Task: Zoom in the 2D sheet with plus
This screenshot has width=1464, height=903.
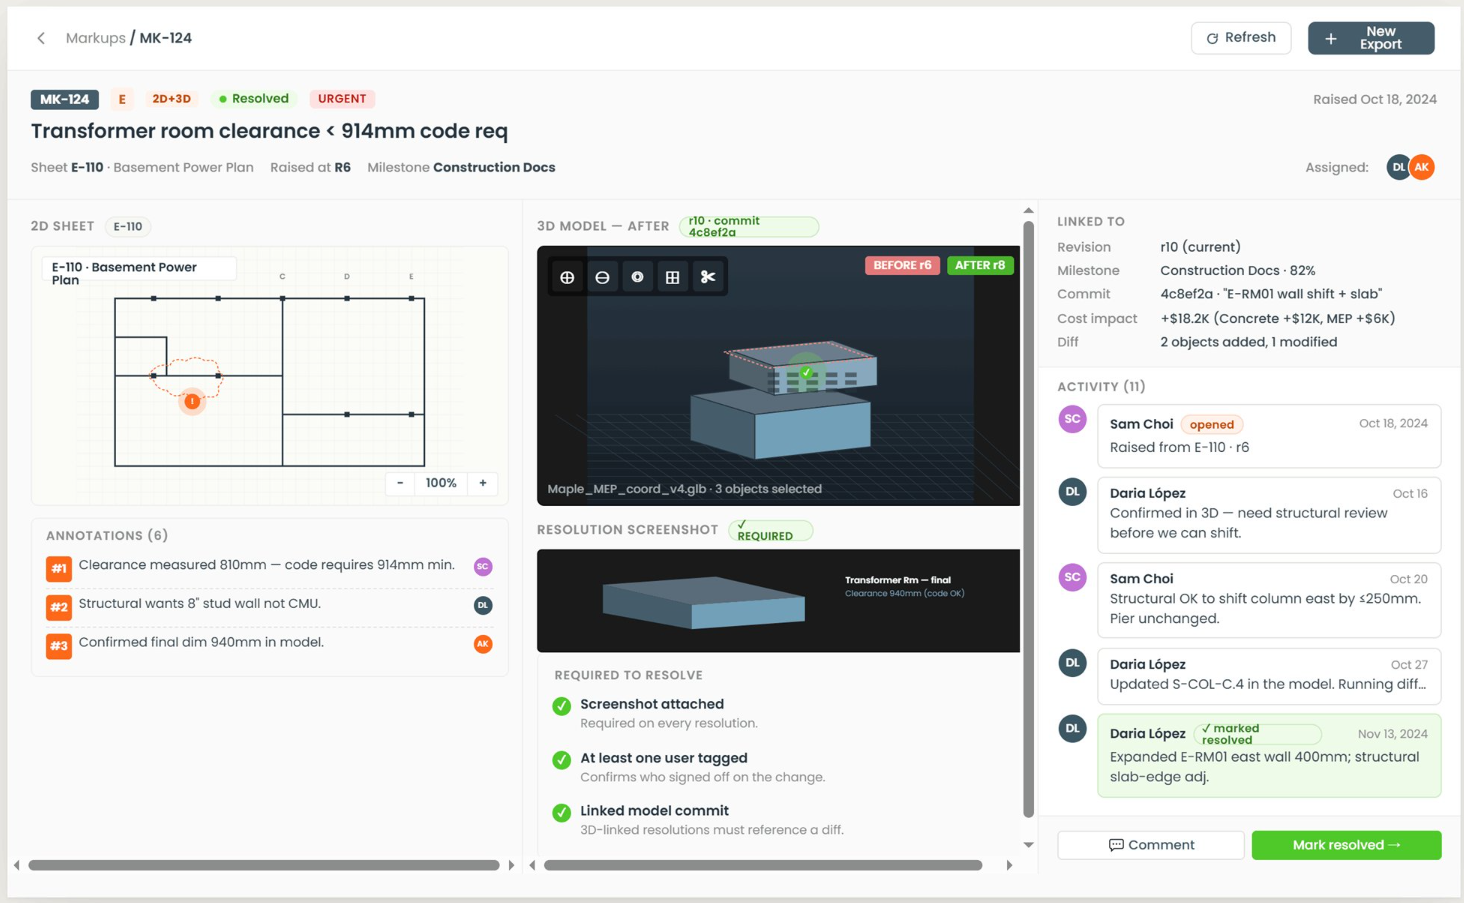Action: (483, 483)
